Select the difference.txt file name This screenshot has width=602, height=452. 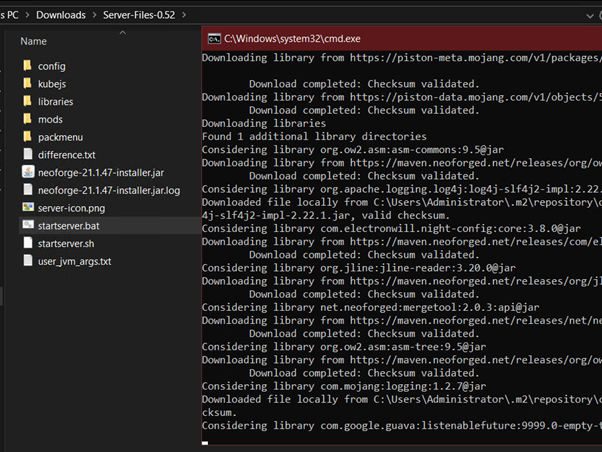click(66, 155)
